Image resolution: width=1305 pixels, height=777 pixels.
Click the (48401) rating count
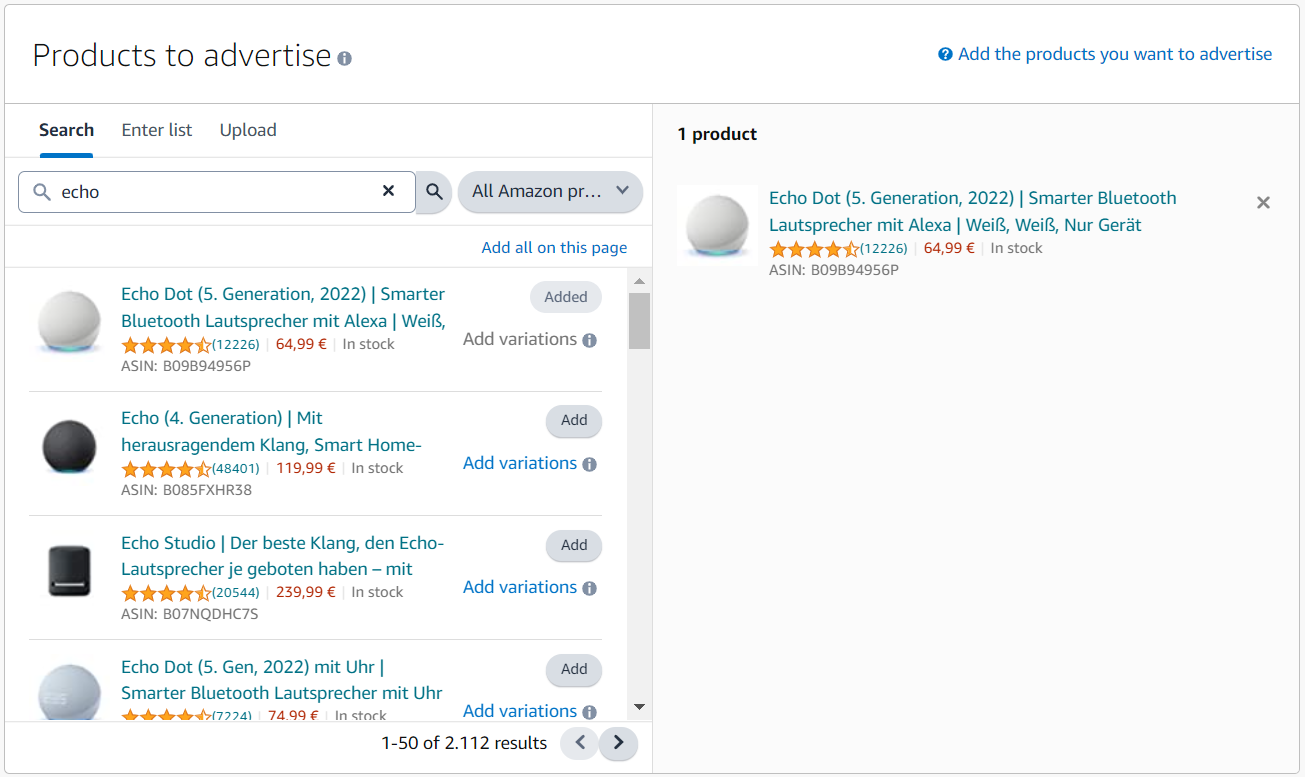[236, 468]
